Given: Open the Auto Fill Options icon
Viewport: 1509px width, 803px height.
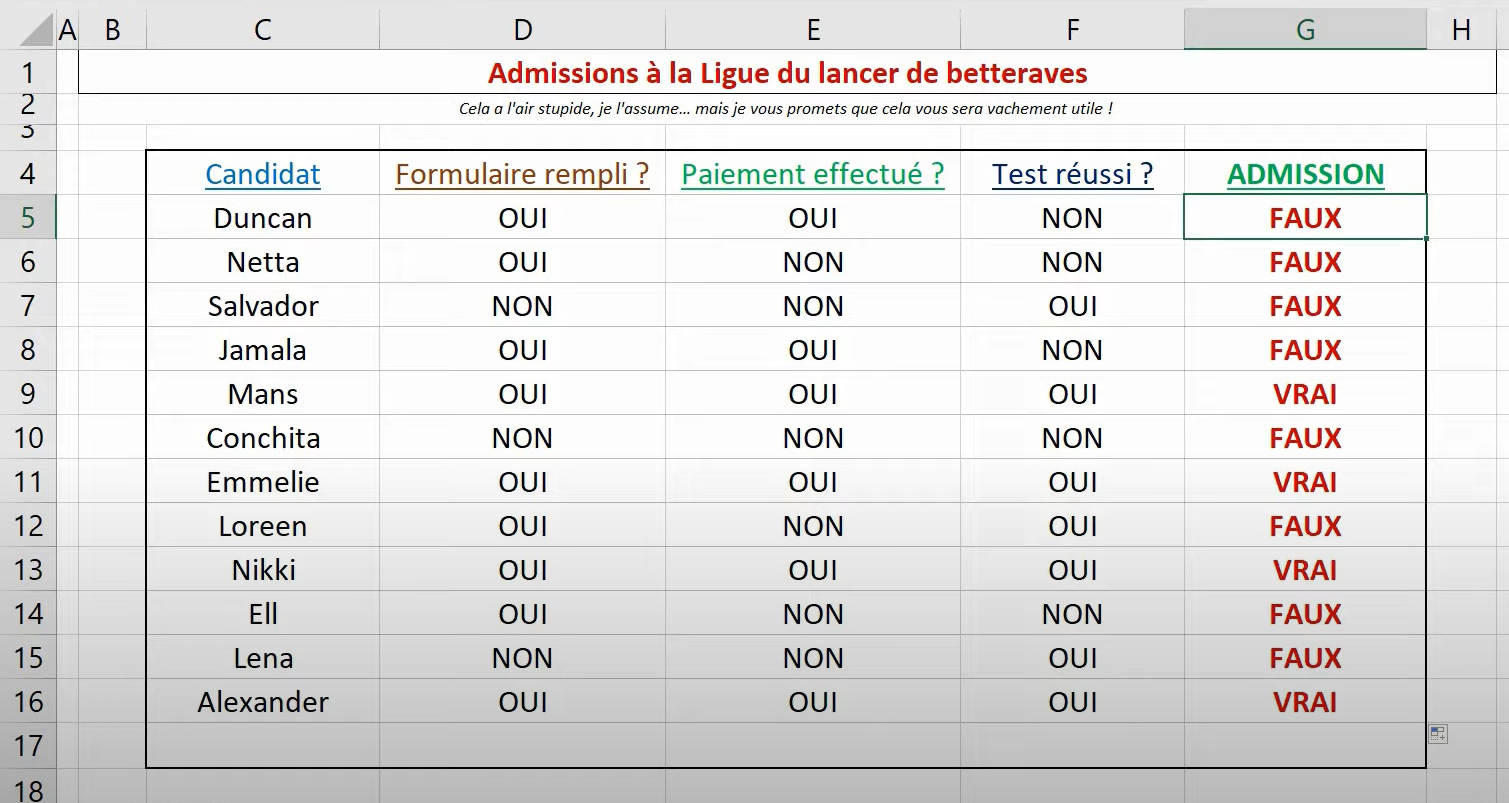Looking at the screenshot, I should 1438,734.
